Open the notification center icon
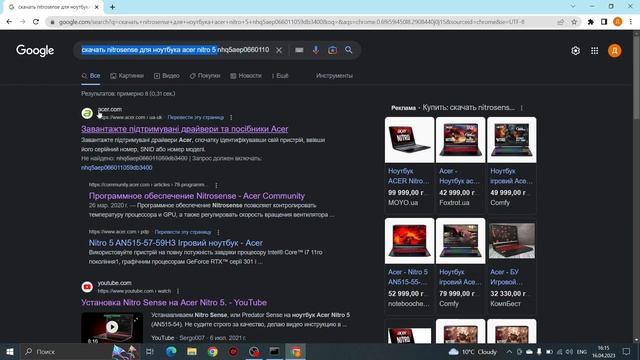This screenshot has width=640, height=360. [x=626, y=351]
